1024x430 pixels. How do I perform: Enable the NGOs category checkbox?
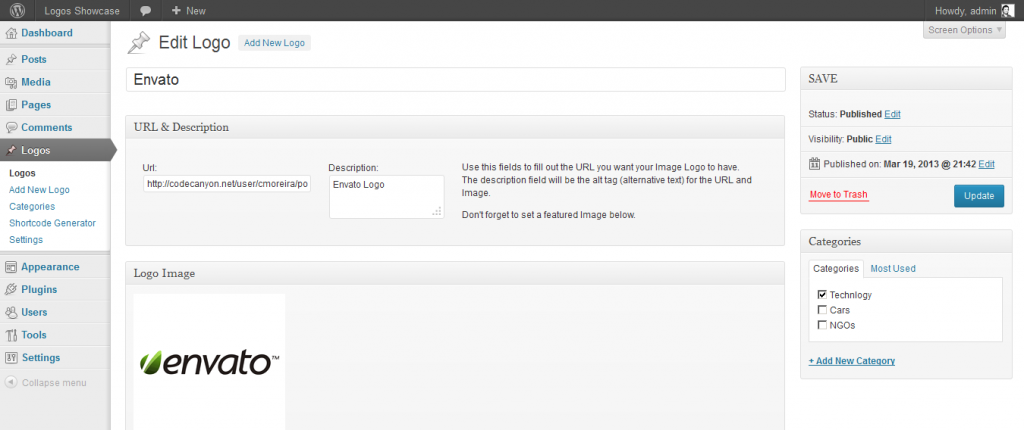point(822,325)
